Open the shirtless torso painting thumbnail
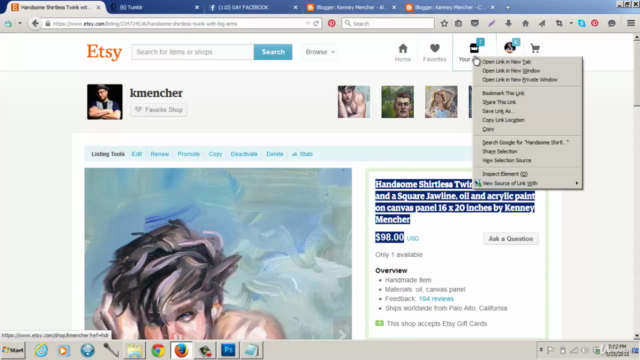The height and width of the screenshot is (360, 640). [x=354, y=102]
